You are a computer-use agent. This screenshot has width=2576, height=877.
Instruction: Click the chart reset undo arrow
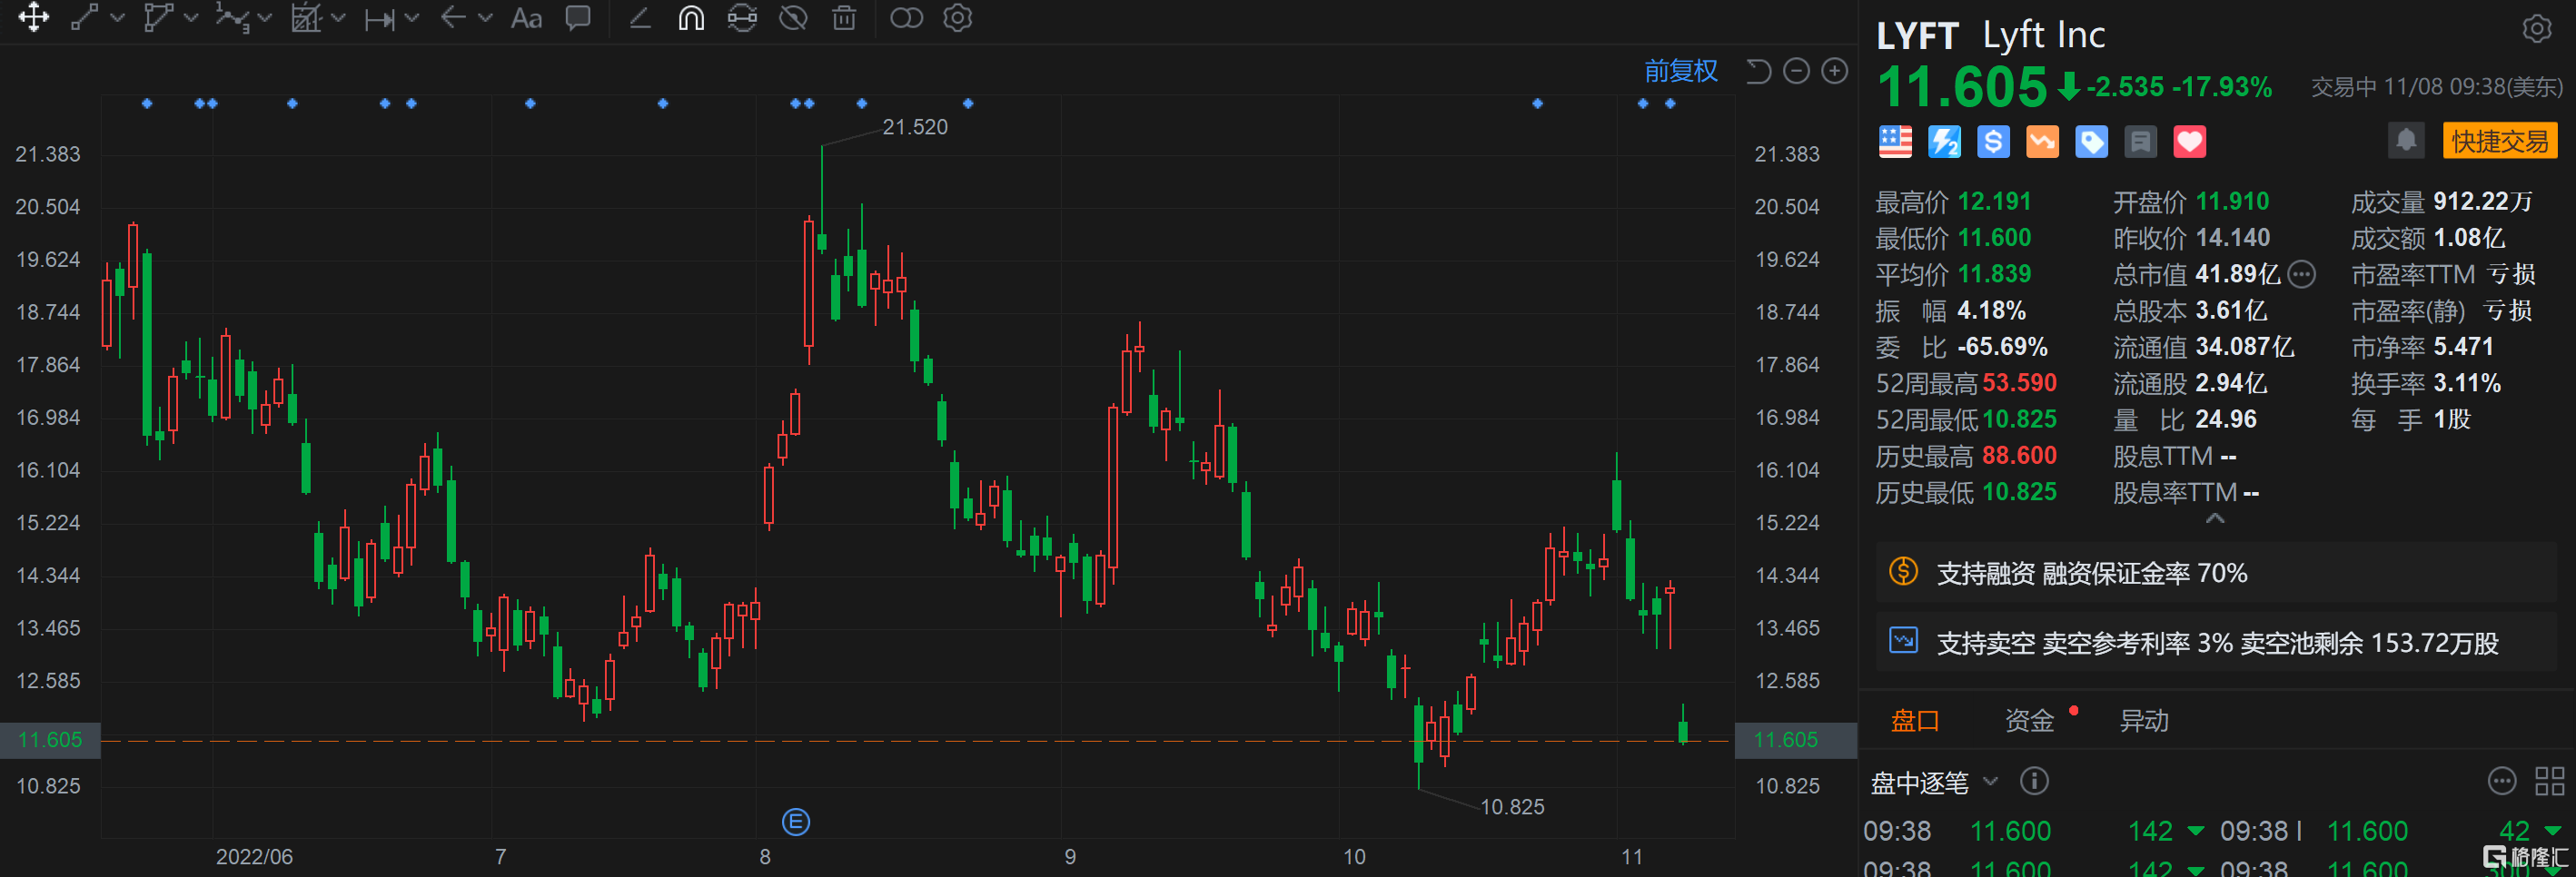click(1759, 71)
